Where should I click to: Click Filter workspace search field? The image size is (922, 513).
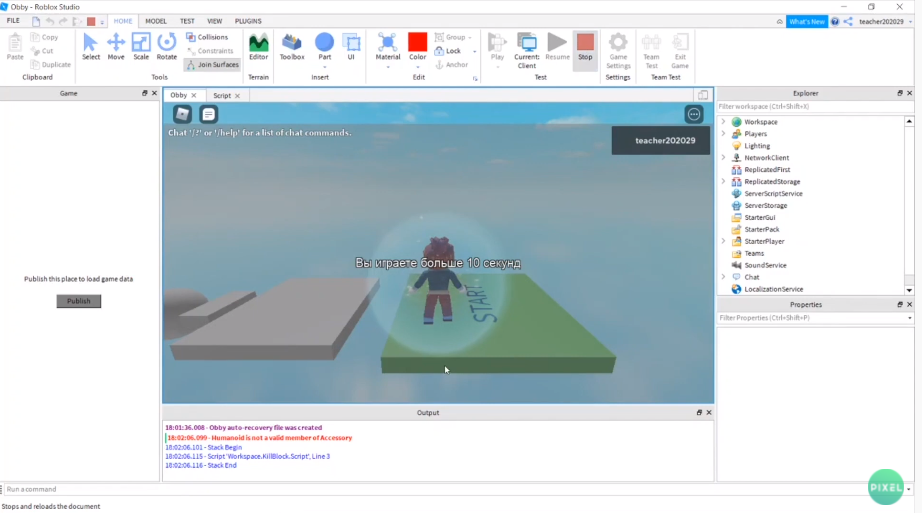815,106
